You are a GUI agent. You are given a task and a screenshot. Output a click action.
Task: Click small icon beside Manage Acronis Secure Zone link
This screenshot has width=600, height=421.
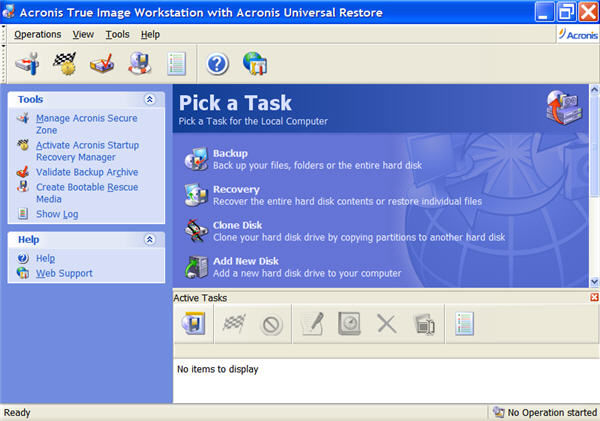[23, 118]
